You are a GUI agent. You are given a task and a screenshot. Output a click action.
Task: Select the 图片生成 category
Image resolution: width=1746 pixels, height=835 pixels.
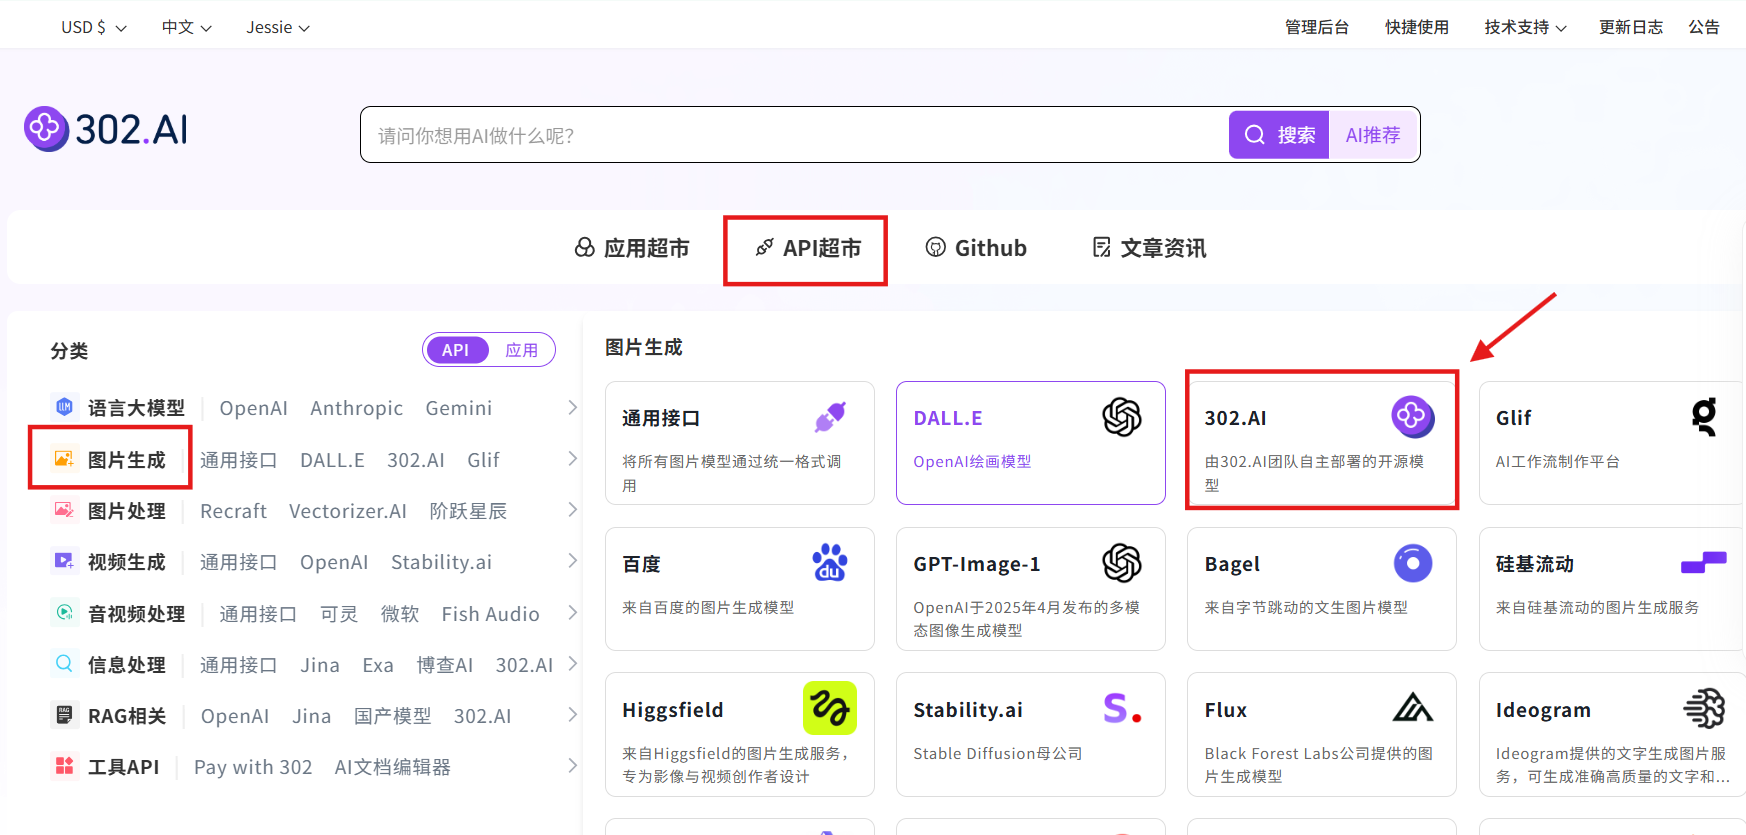[127, 460]
